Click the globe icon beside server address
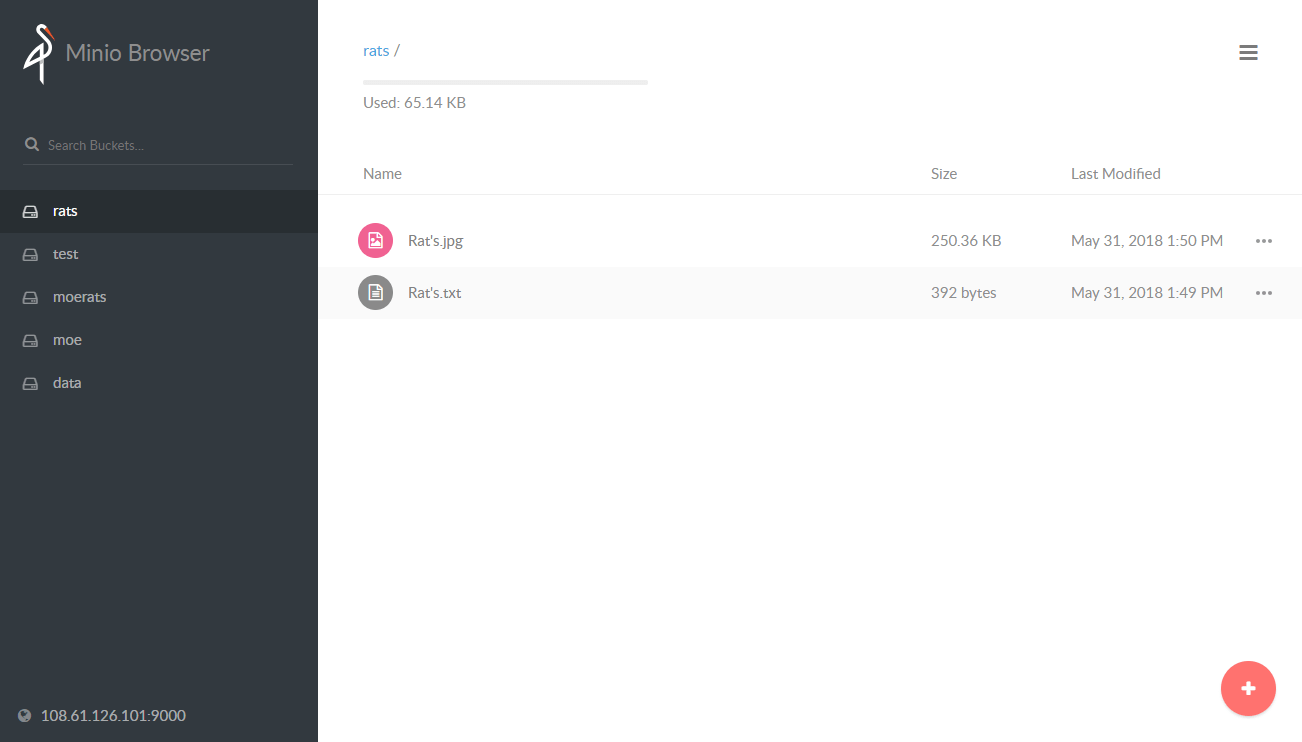1302x742 pixels. 25,716
